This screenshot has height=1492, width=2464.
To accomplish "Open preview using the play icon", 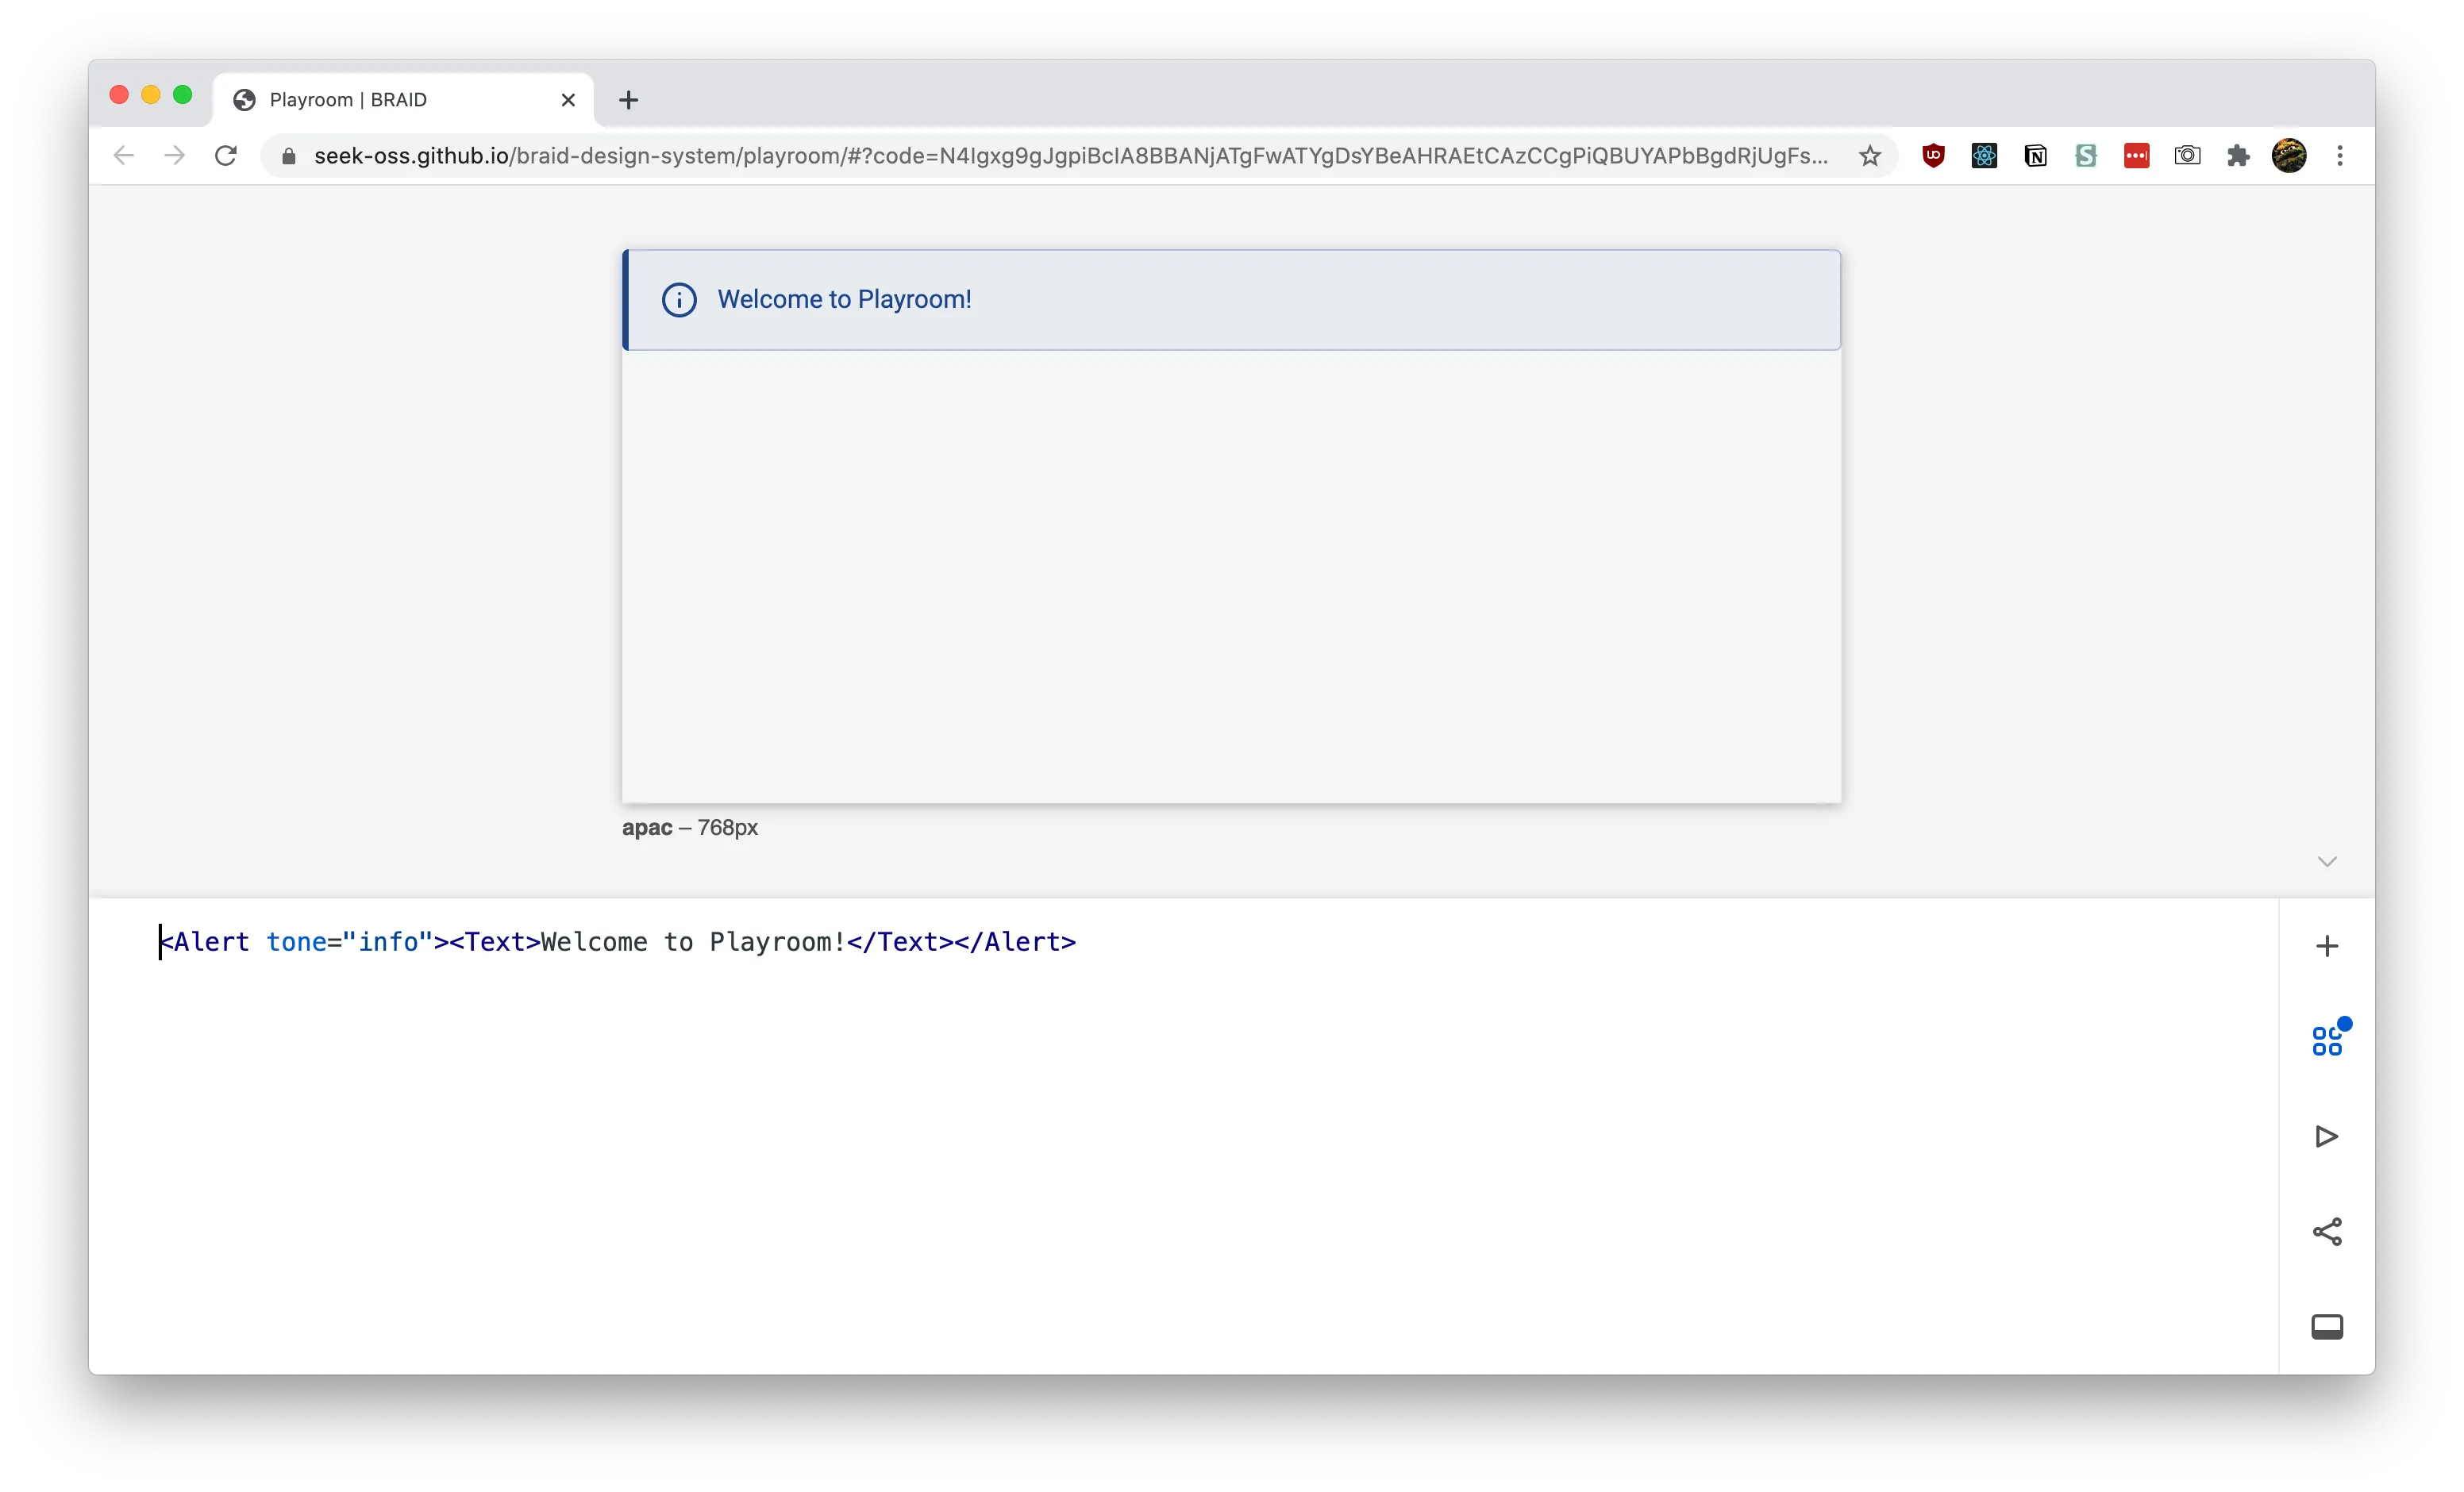I will coord(2326,1136).
